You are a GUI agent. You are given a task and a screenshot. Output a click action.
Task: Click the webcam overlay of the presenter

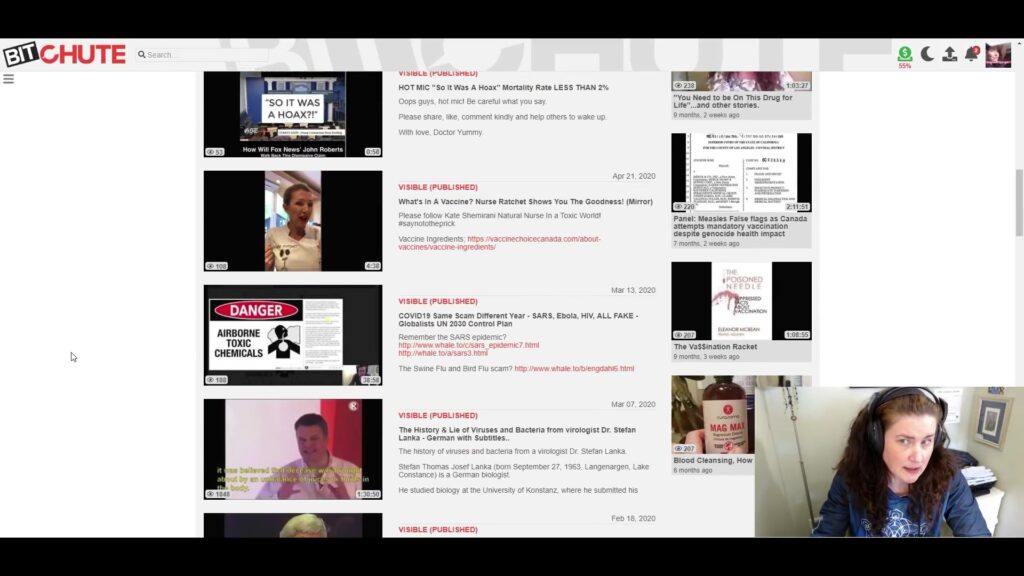[889, 462]
